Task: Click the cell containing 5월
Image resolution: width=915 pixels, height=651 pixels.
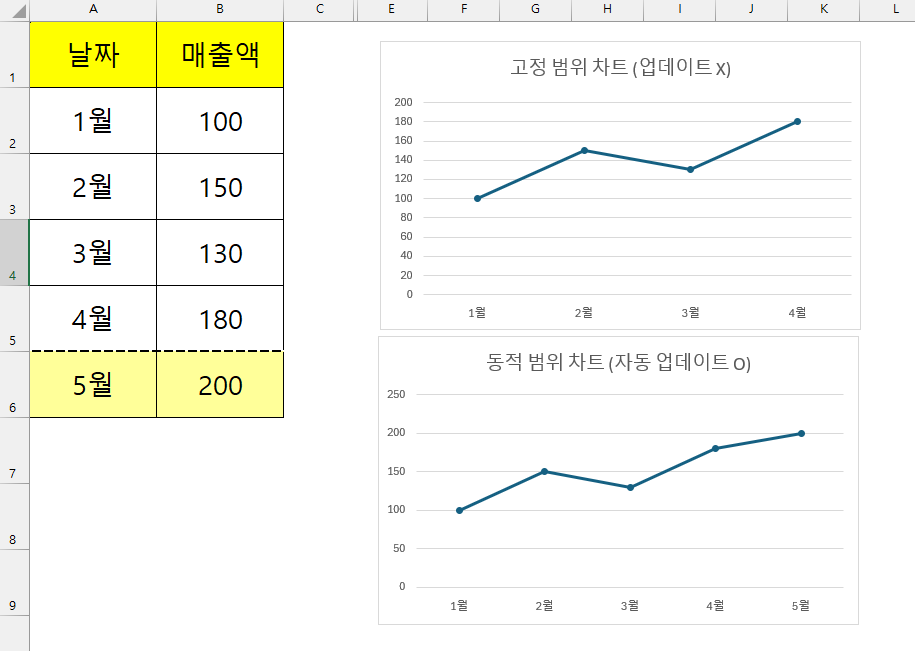Action: [x=93, y=385]
